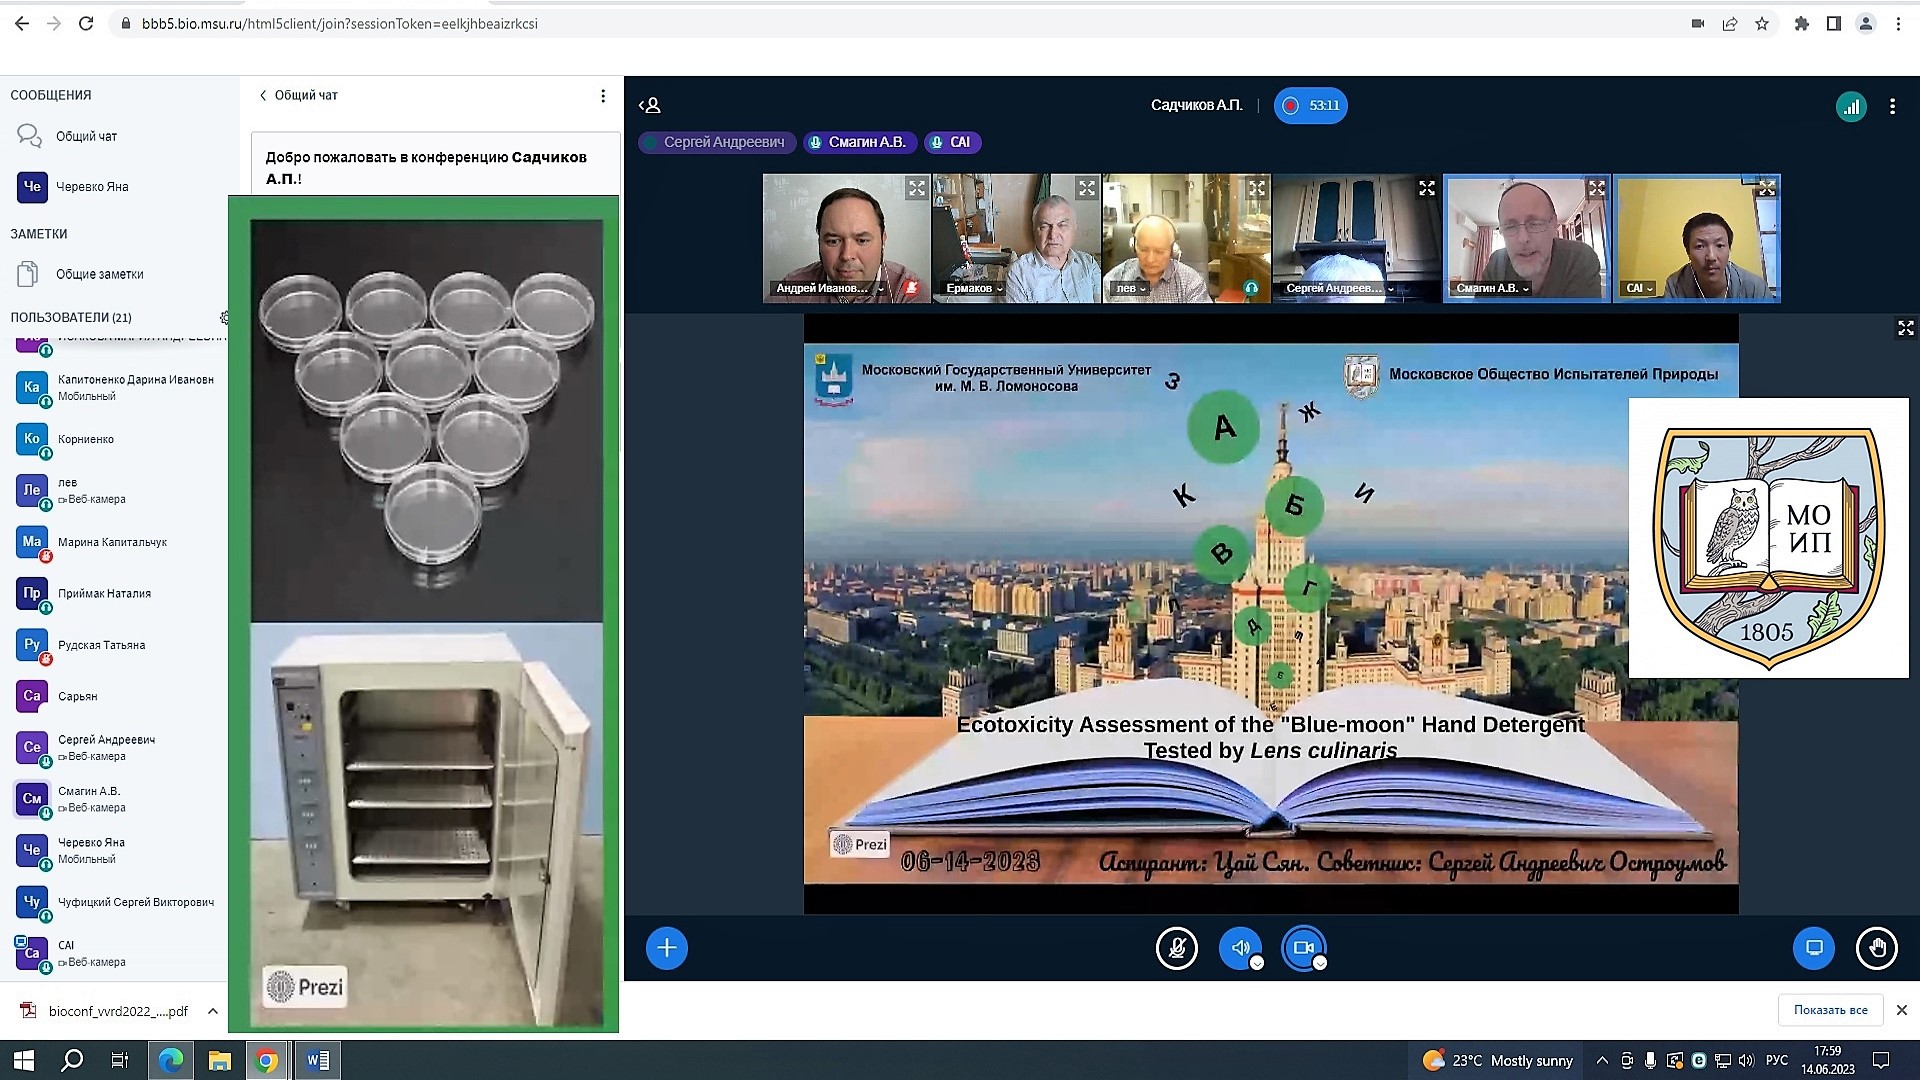Image resolution: width=1920 pixels, height=1080 pixels.
Task: Open Chrome side panel icon
Action: [1833, 24]
